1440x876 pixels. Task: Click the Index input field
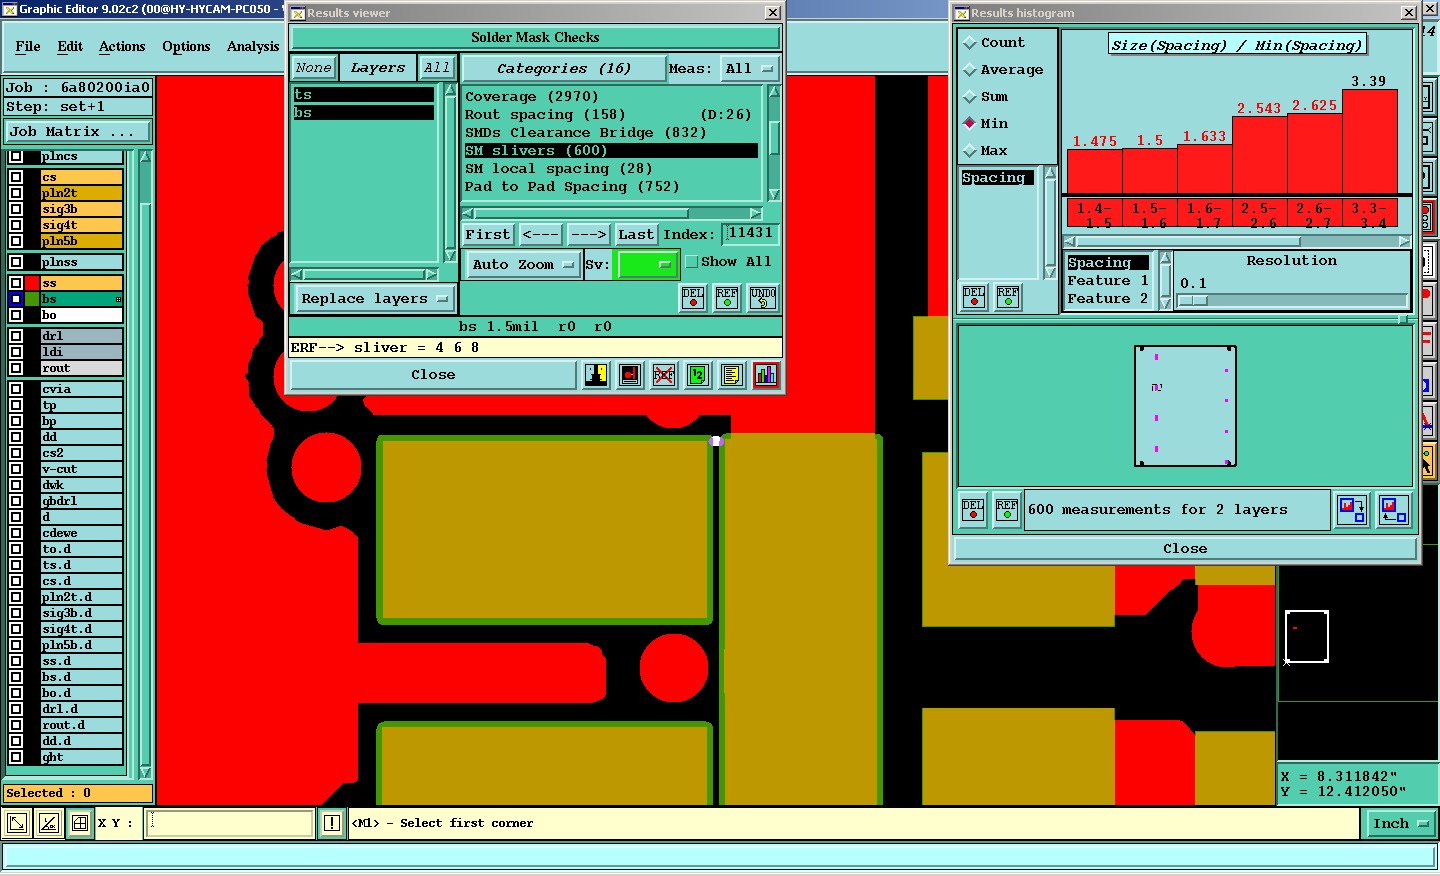(750, 233)
